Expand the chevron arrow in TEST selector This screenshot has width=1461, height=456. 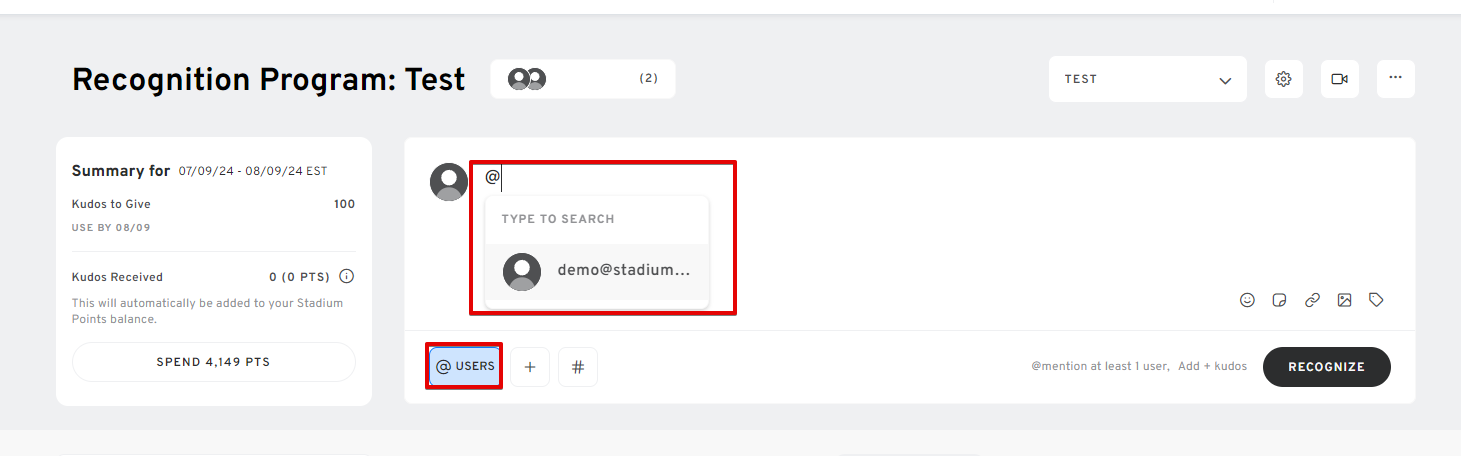[x=1225, y=80]
